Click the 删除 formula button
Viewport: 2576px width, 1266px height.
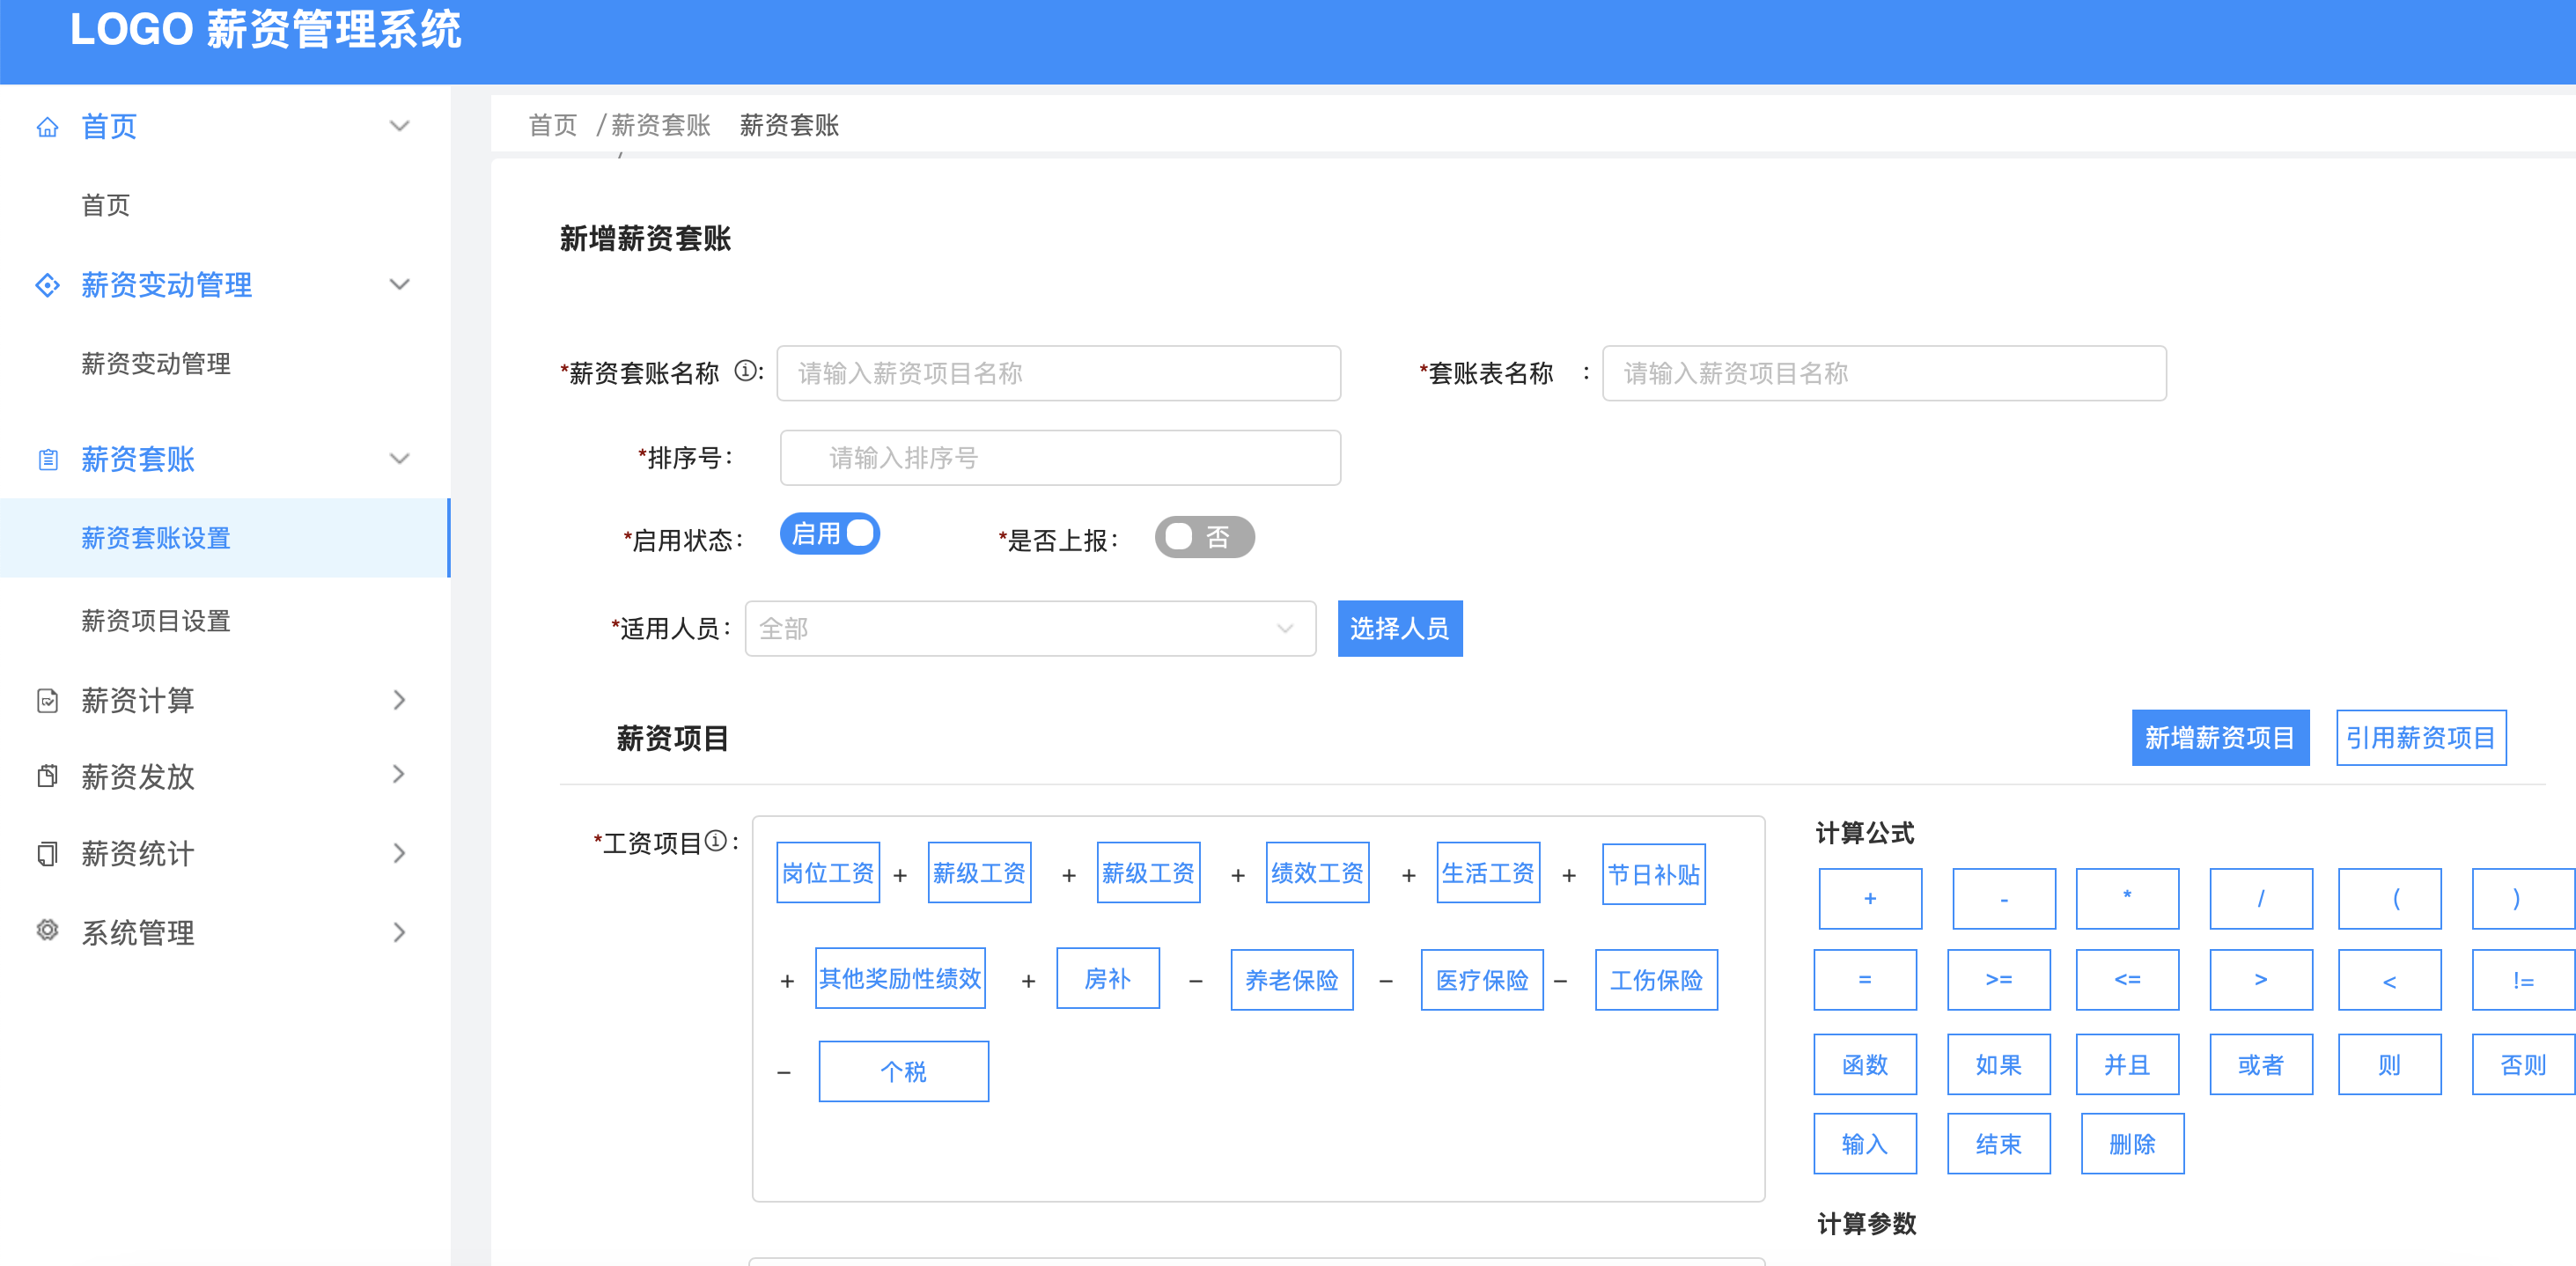[x=2132, y=1143]
